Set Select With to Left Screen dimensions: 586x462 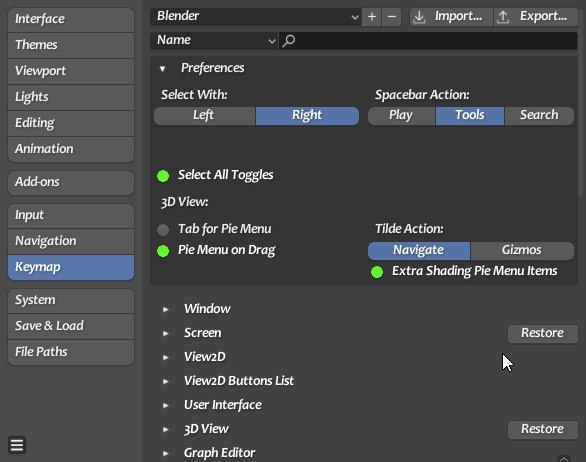pyautogui.click(x=204, y=116)
